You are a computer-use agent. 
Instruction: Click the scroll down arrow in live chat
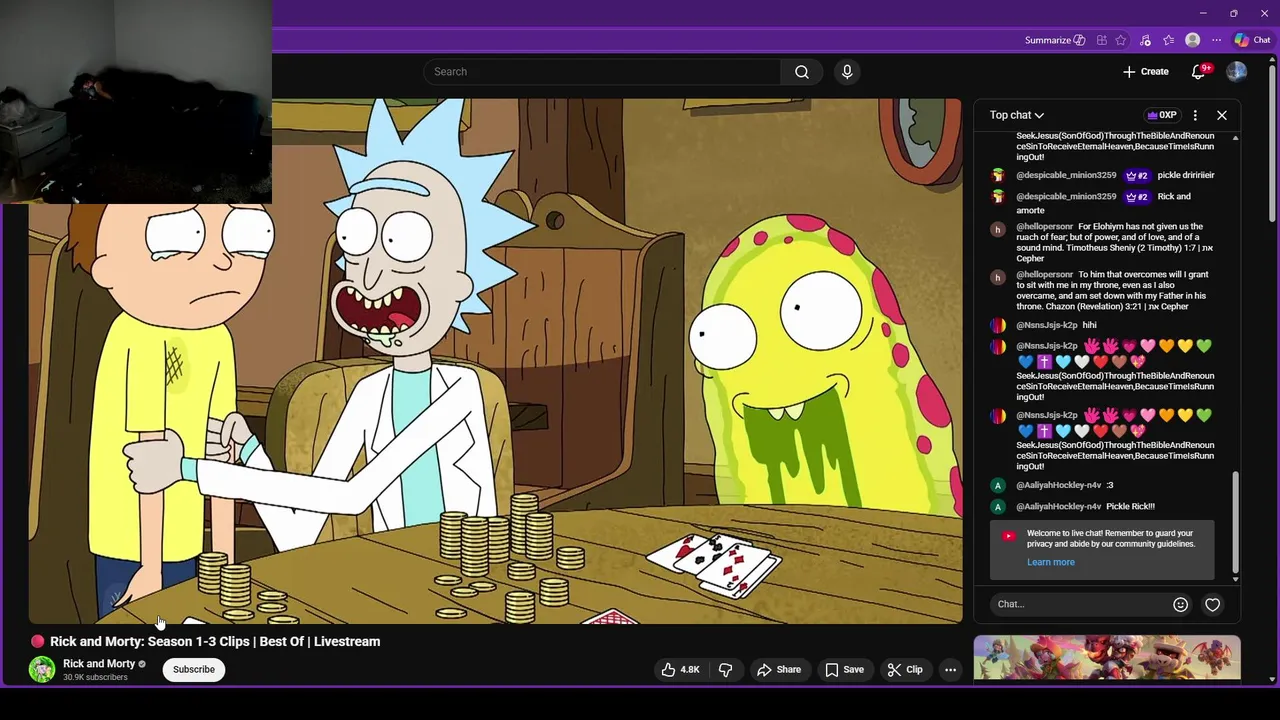[x=1235, y=579]
